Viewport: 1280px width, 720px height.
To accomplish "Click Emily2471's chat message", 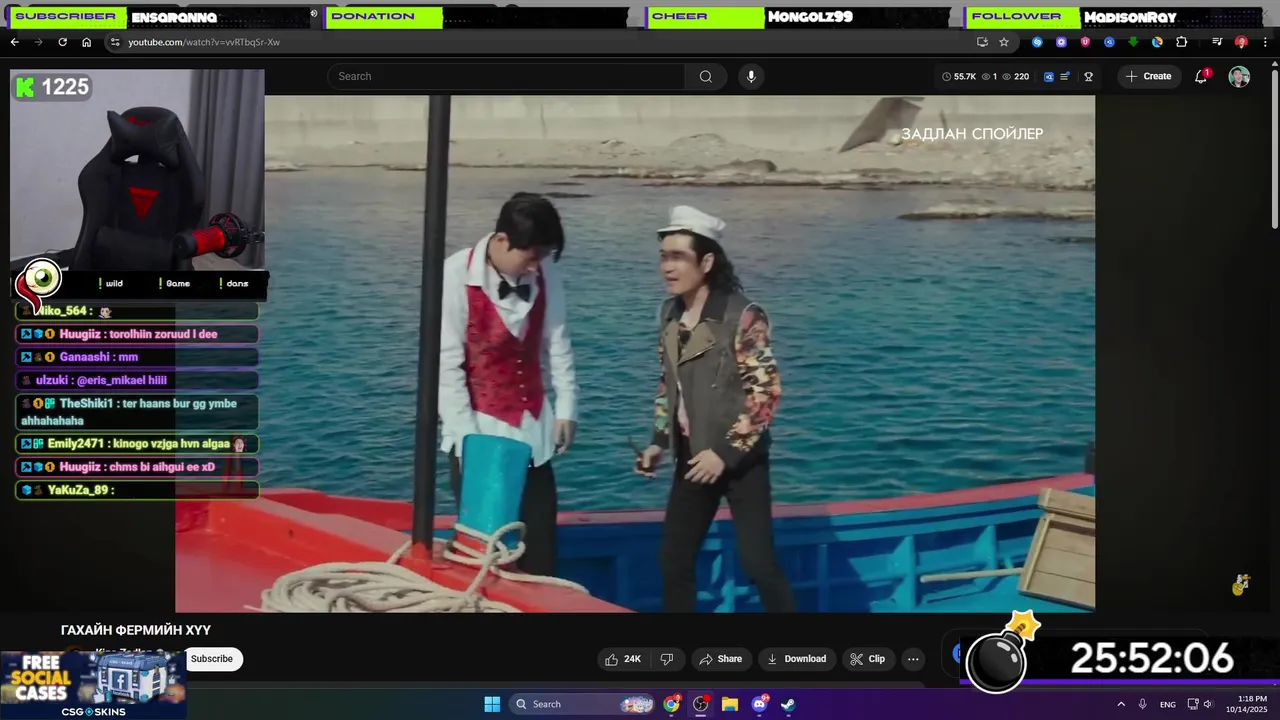I will pos(138,444).
